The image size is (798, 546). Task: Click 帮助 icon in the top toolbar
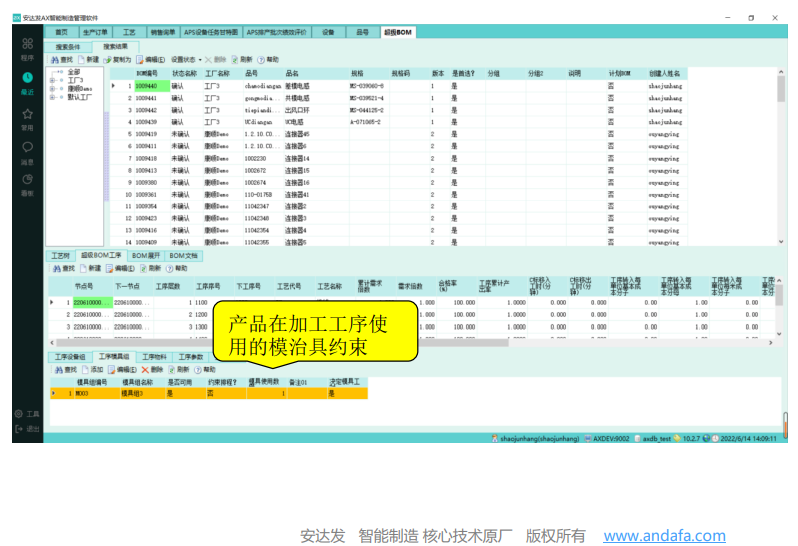[267, 60]
